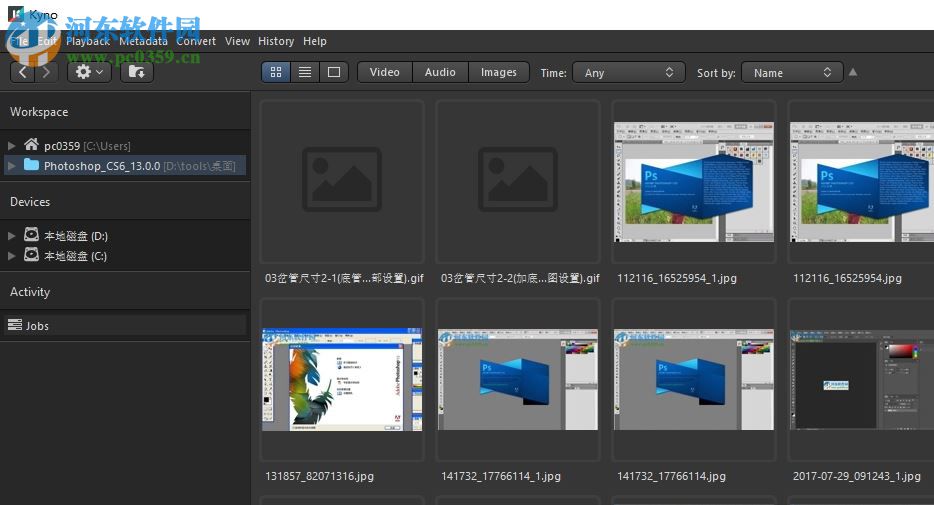Toggle the Video filter
Image resolution: width=934 pixels, height=505 pixels.
coord(385,72)
